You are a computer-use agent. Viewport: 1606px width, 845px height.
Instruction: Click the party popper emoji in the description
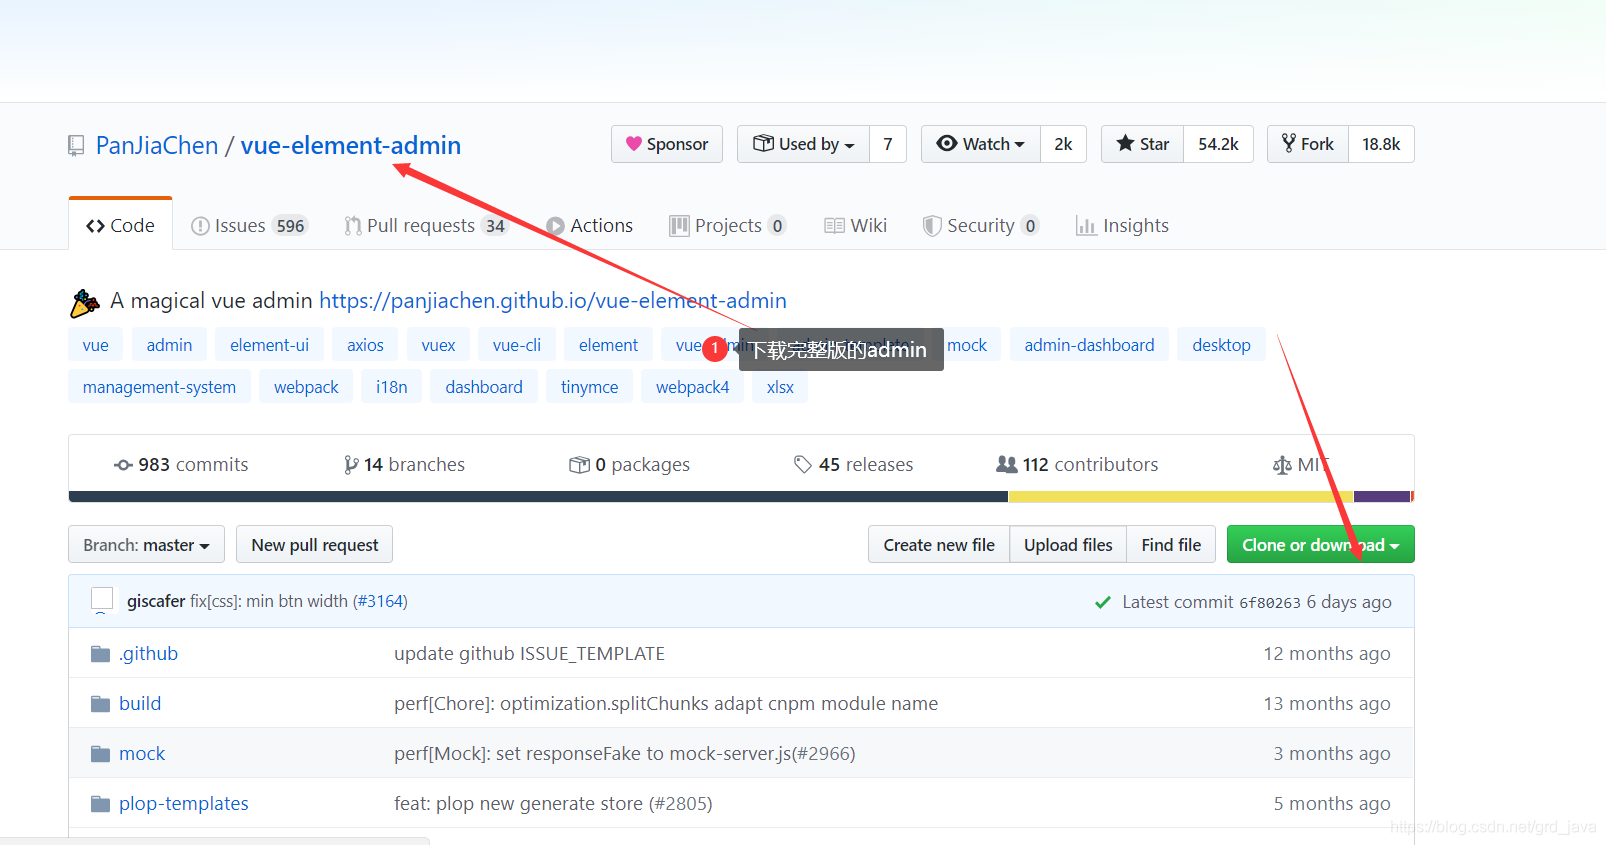click(85, 302)
